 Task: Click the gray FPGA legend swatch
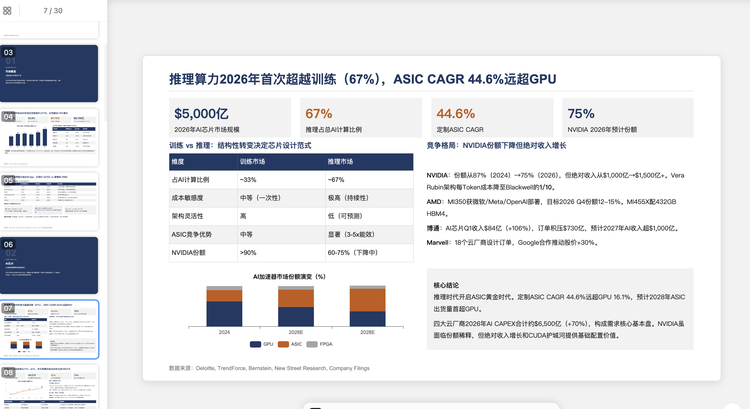312,344
